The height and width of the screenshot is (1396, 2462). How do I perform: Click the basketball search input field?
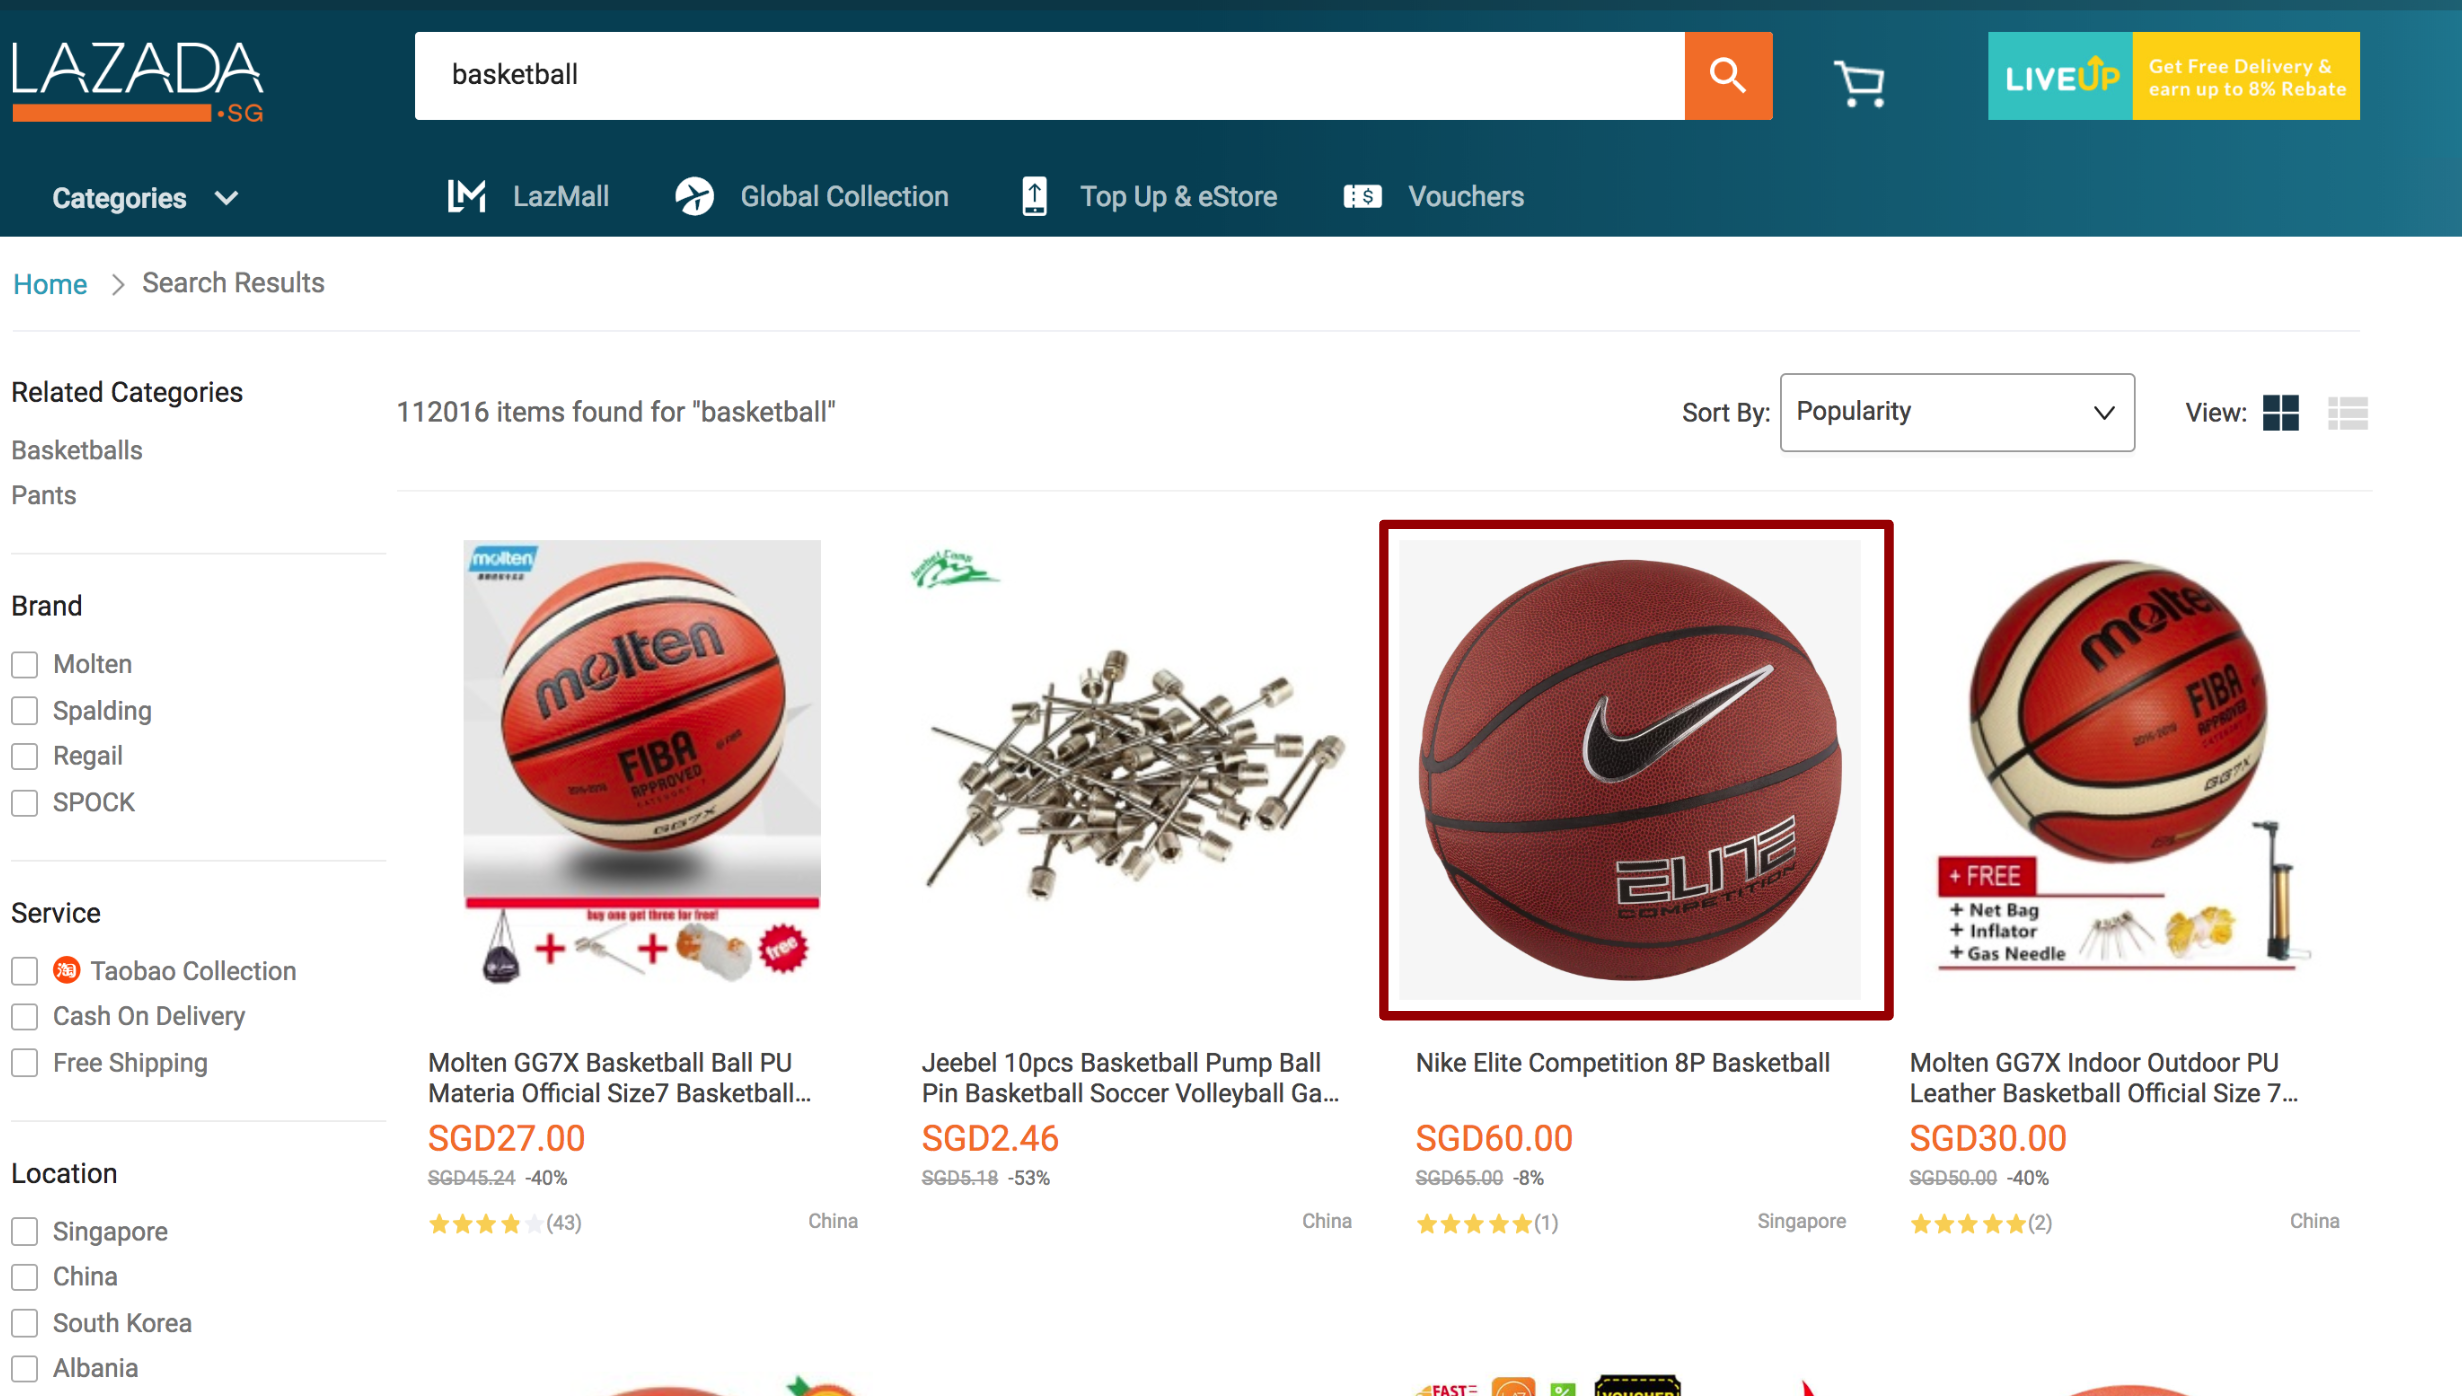click(x=1050, y=74)
